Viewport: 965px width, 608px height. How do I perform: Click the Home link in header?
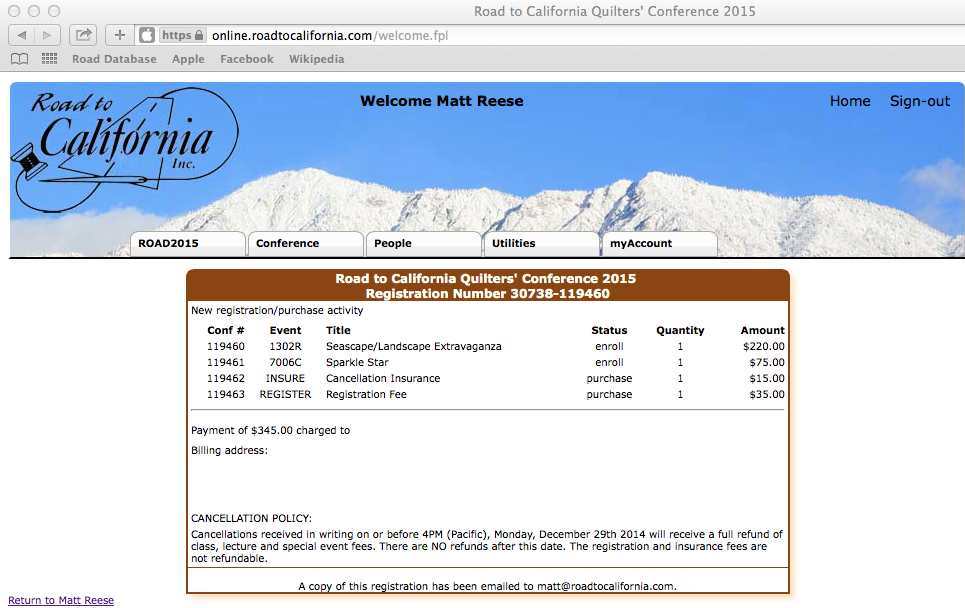click(x=850, y=101)
